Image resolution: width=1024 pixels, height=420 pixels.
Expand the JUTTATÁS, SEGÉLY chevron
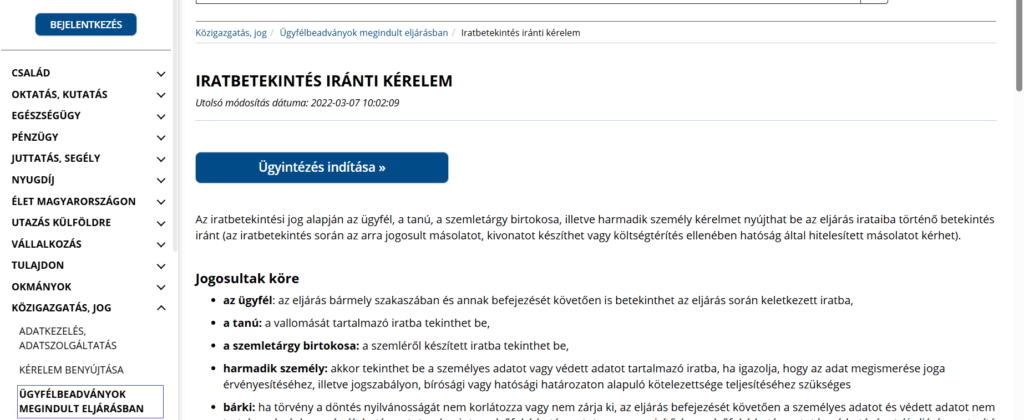(x=161, y=159)
